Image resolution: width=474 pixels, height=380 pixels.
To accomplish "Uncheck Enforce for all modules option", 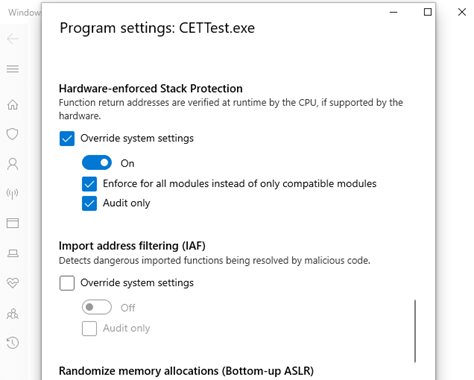I will tap(89, 184).
